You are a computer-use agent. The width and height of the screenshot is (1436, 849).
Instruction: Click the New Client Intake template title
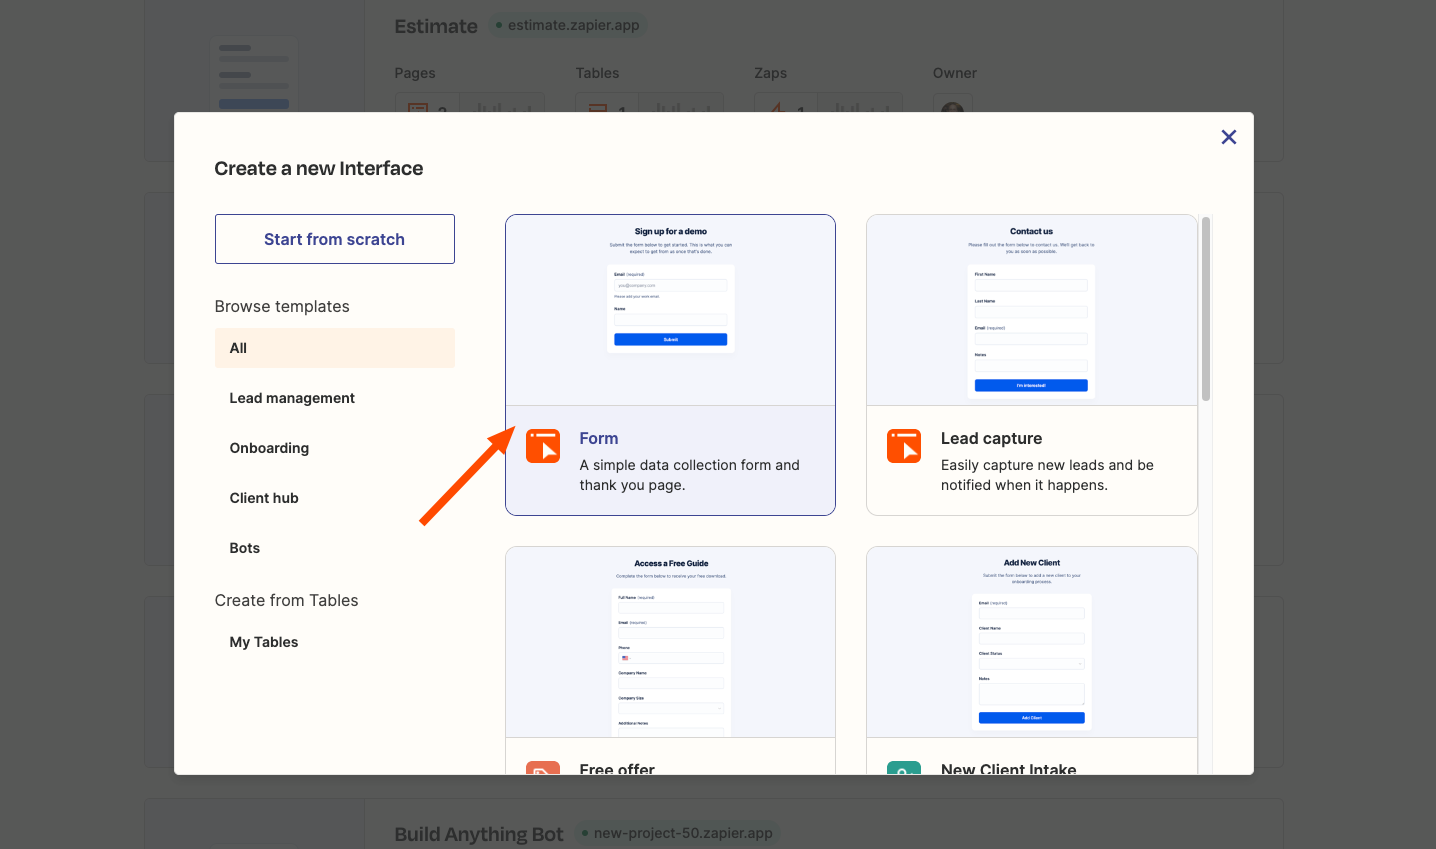(x=1008, y=768)
